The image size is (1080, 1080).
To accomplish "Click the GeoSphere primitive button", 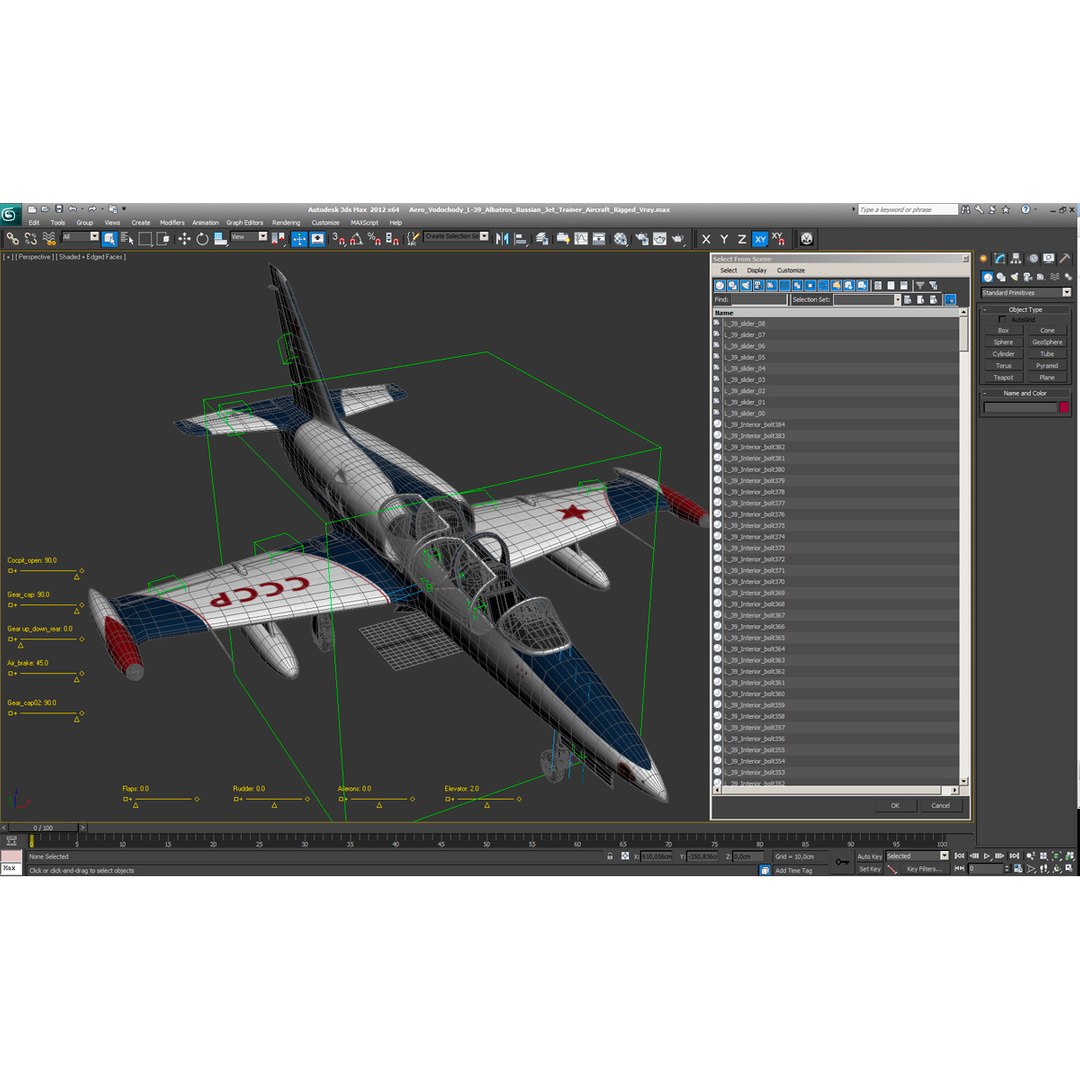I will point(1047,342).
